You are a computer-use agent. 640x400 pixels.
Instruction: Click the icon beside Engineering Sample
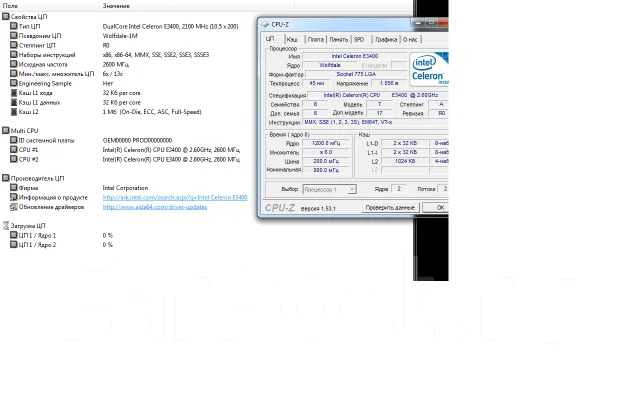tap(13, 83)
